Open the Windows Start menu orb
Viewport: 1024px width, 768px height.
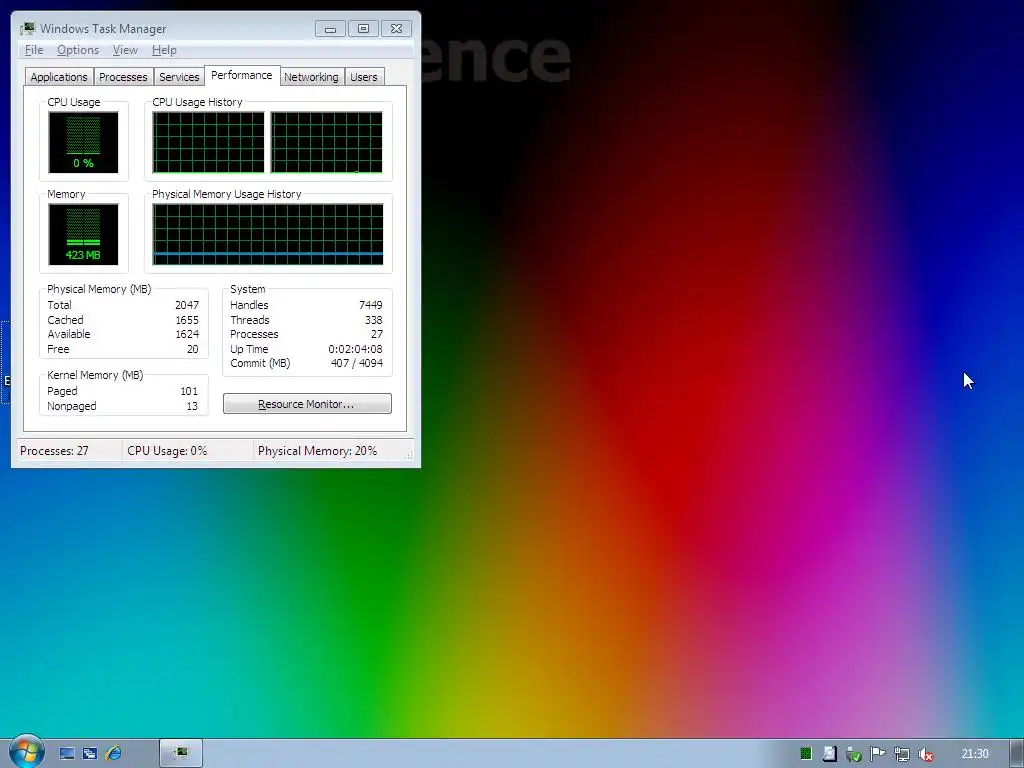pyautogui.click(x=26, y=752)
